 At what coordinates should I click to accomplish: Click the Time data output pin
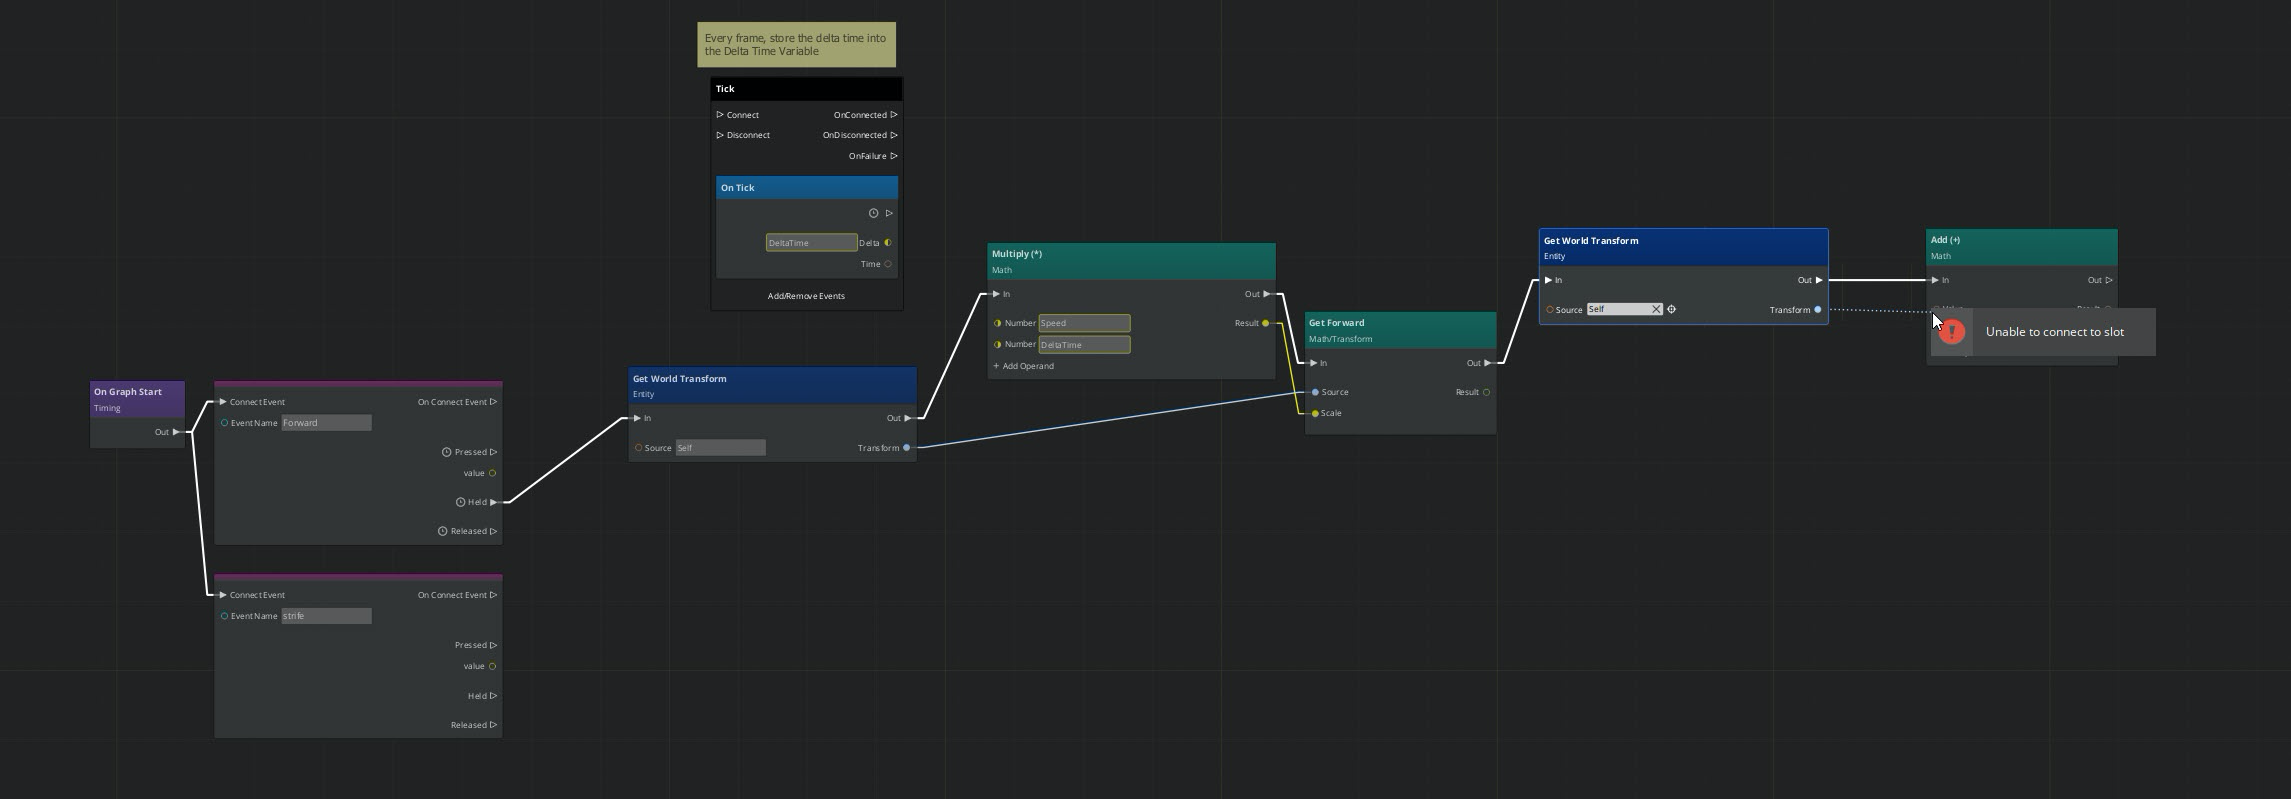[888, 264]
